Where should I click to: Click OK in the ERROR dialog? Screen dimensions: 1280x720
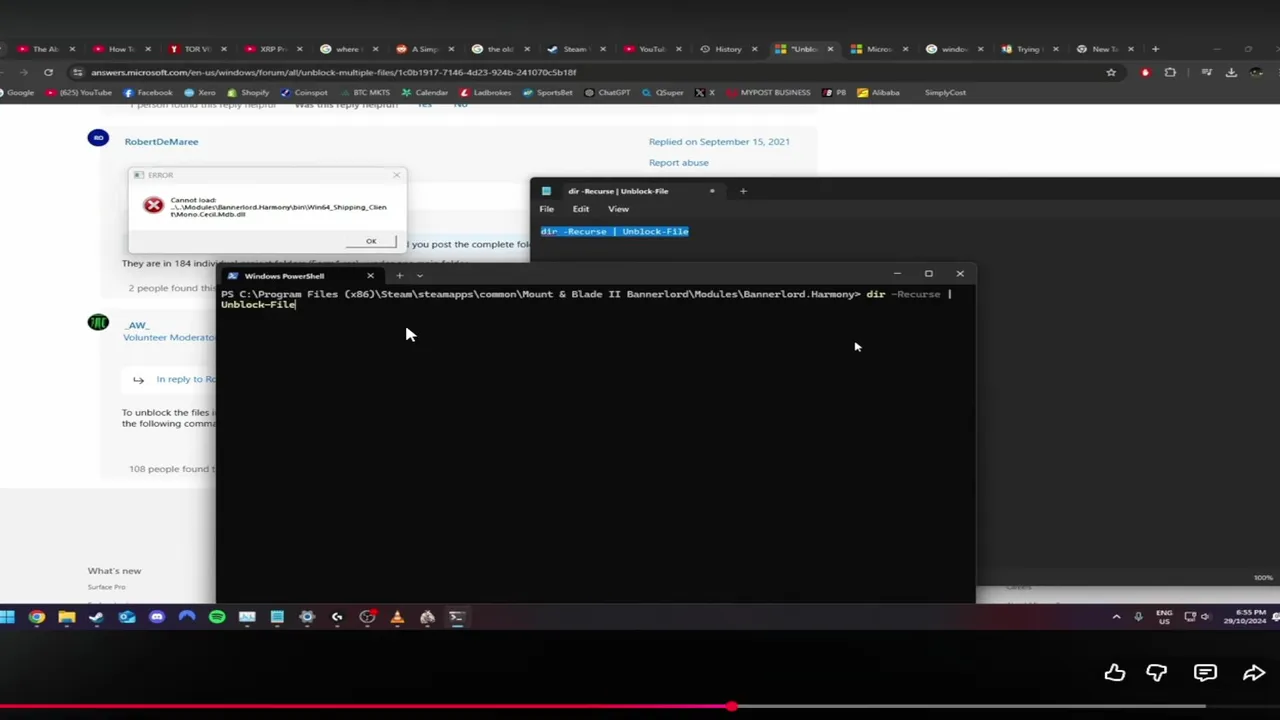pyautogui.click(x=371, y=241)
